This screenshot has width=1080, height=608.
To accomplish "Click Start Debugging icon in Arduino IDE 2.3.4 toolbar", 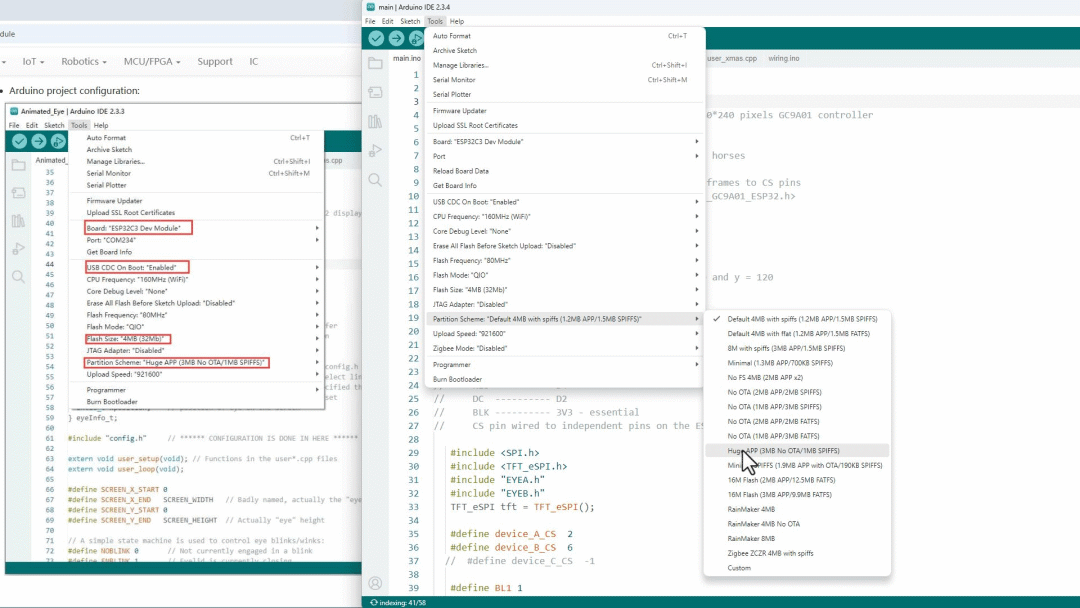I will [416, 39].
